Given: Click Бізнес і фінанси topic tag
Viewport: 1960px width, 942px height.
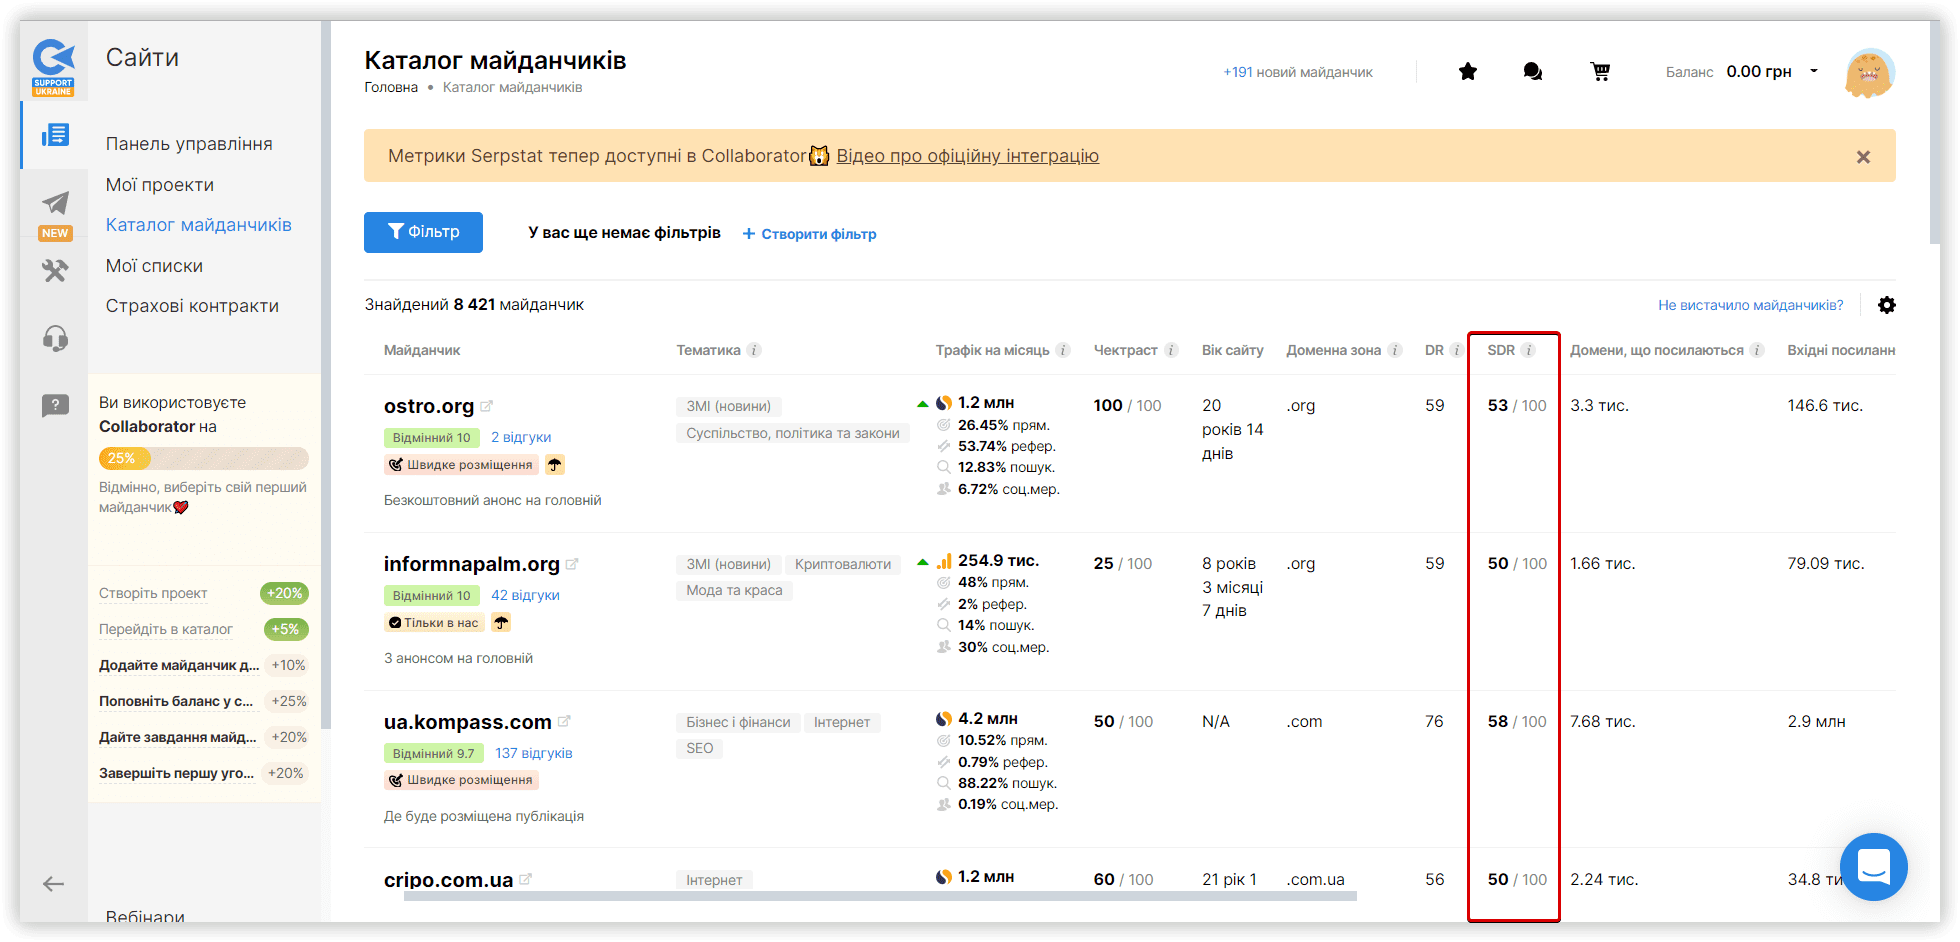Looking at the screenshot, I should tap(738, 722).
